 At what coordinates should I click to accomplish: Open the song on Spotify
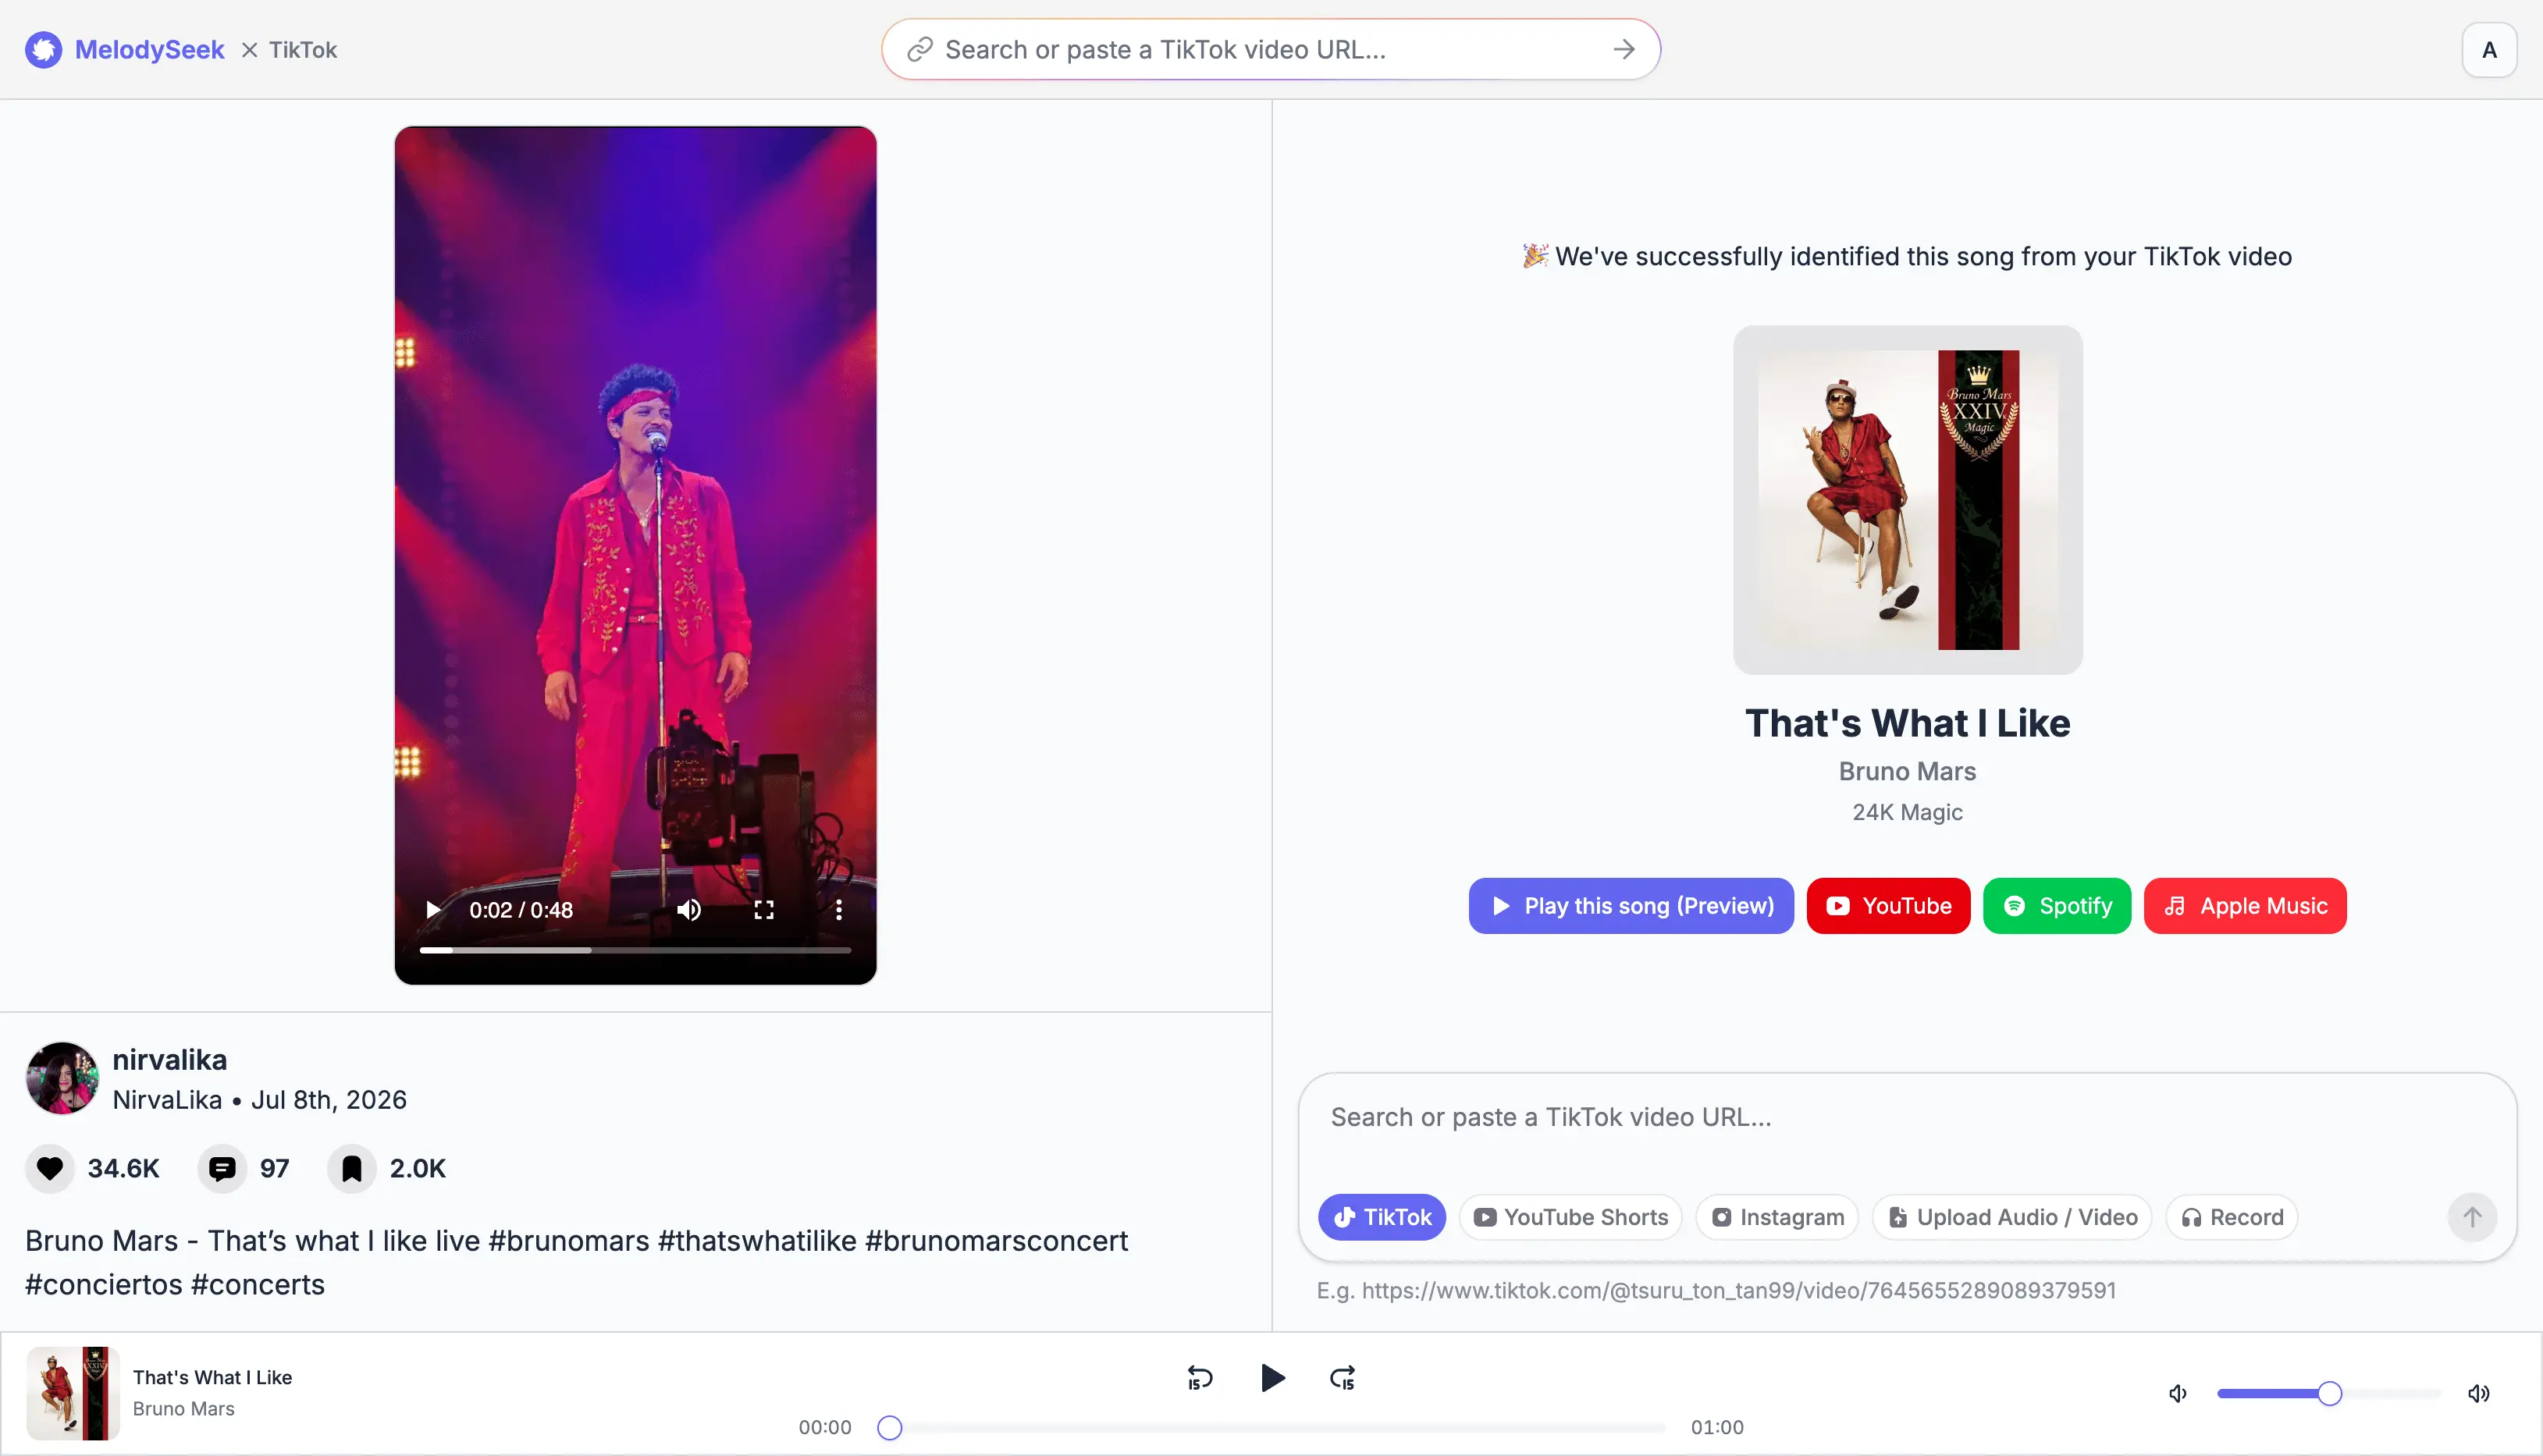[2057, 906]
